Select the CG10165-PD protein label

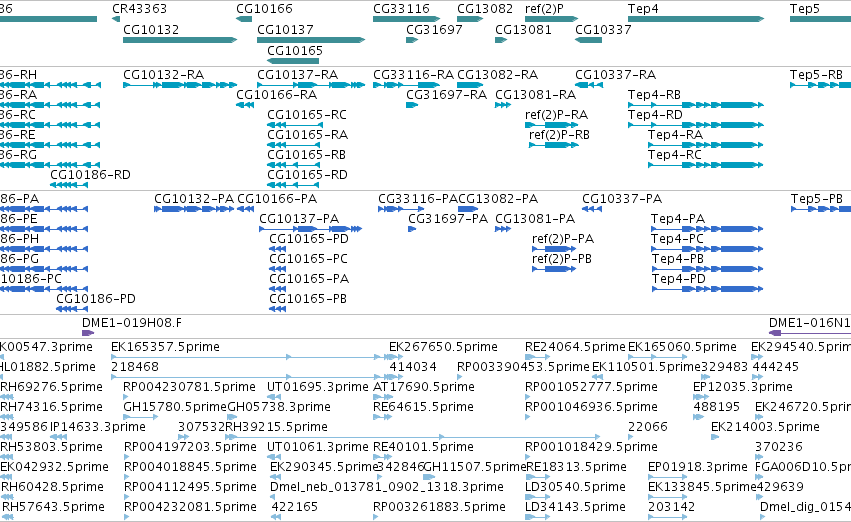(309, 239)
